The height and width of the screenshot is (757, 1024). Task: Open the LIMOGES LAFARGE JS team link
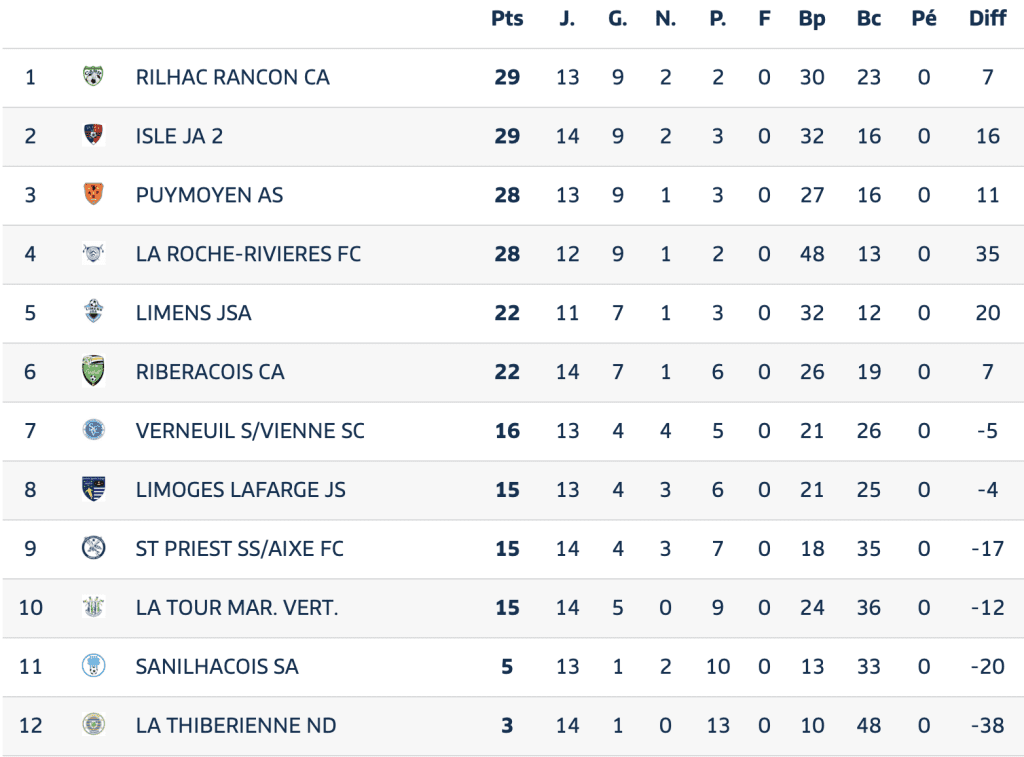pos(240,490)
